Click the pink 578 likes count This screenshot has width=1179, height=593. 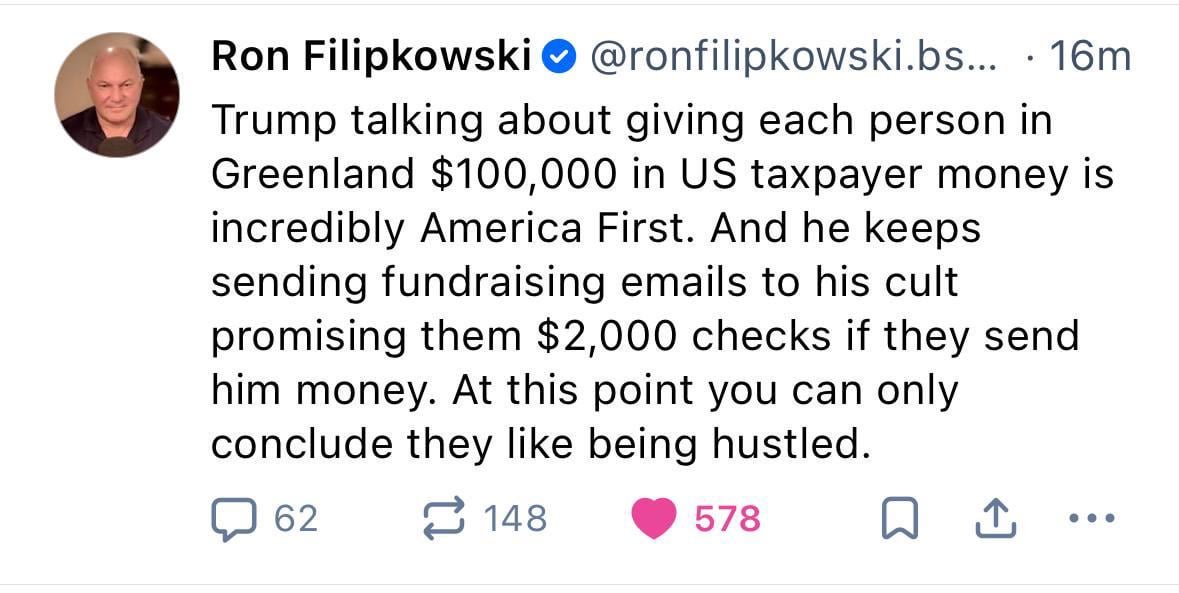point(728,518)
